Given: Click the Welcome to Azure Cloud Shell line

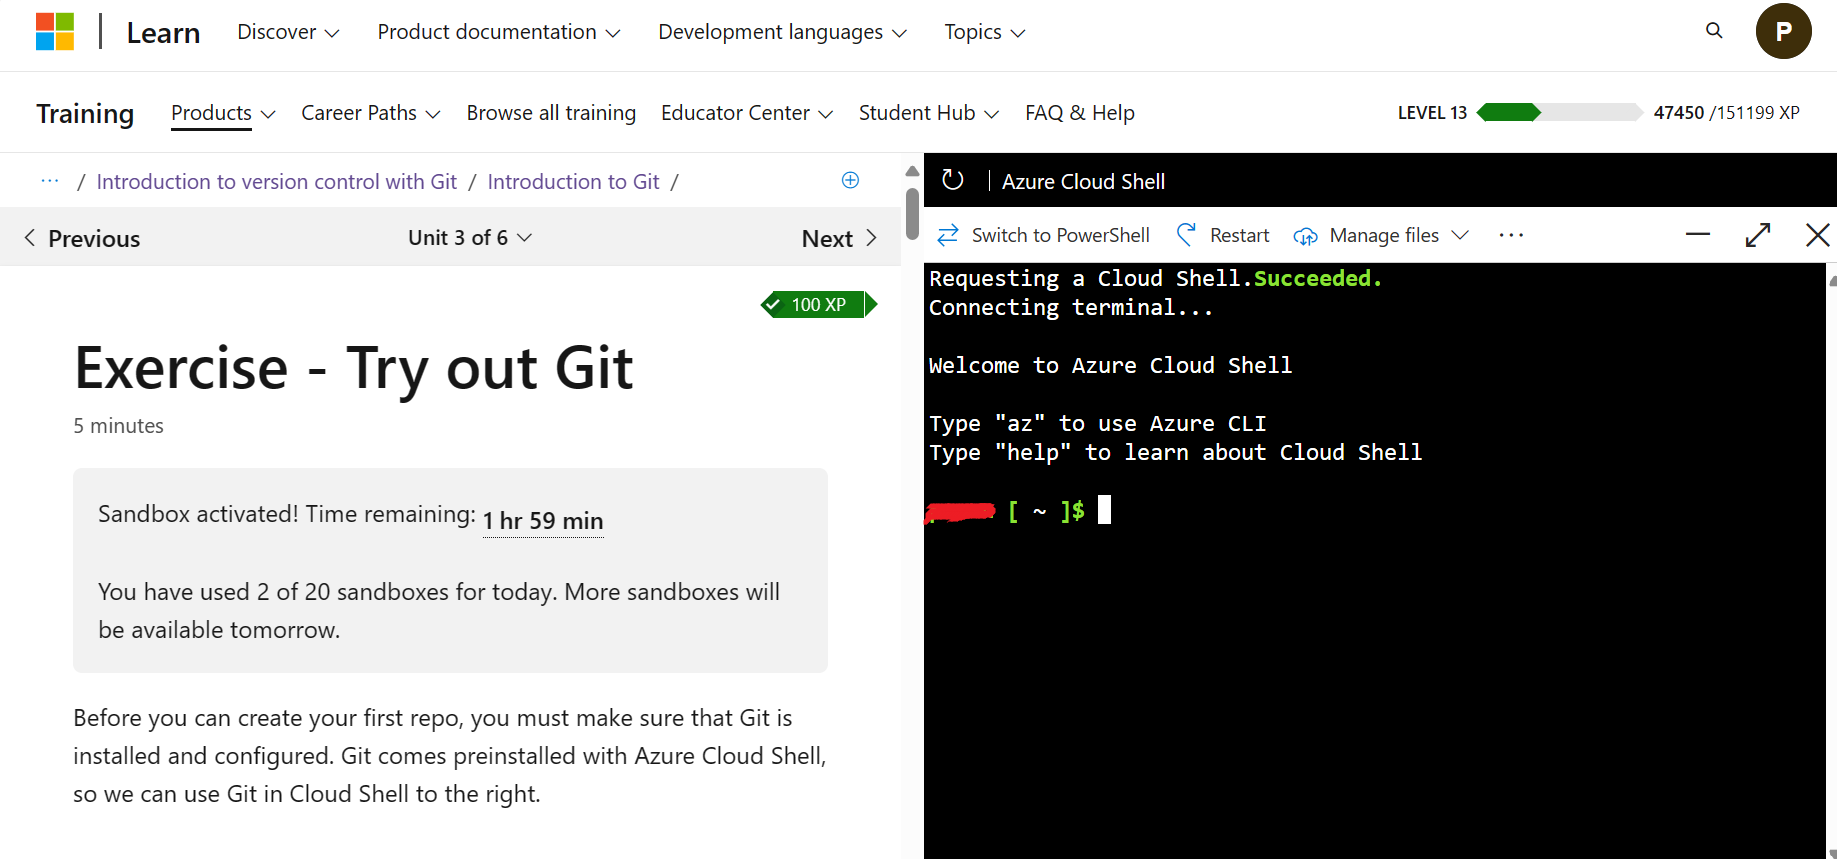Looking at the screenshot, I should tap(1110, 365).
